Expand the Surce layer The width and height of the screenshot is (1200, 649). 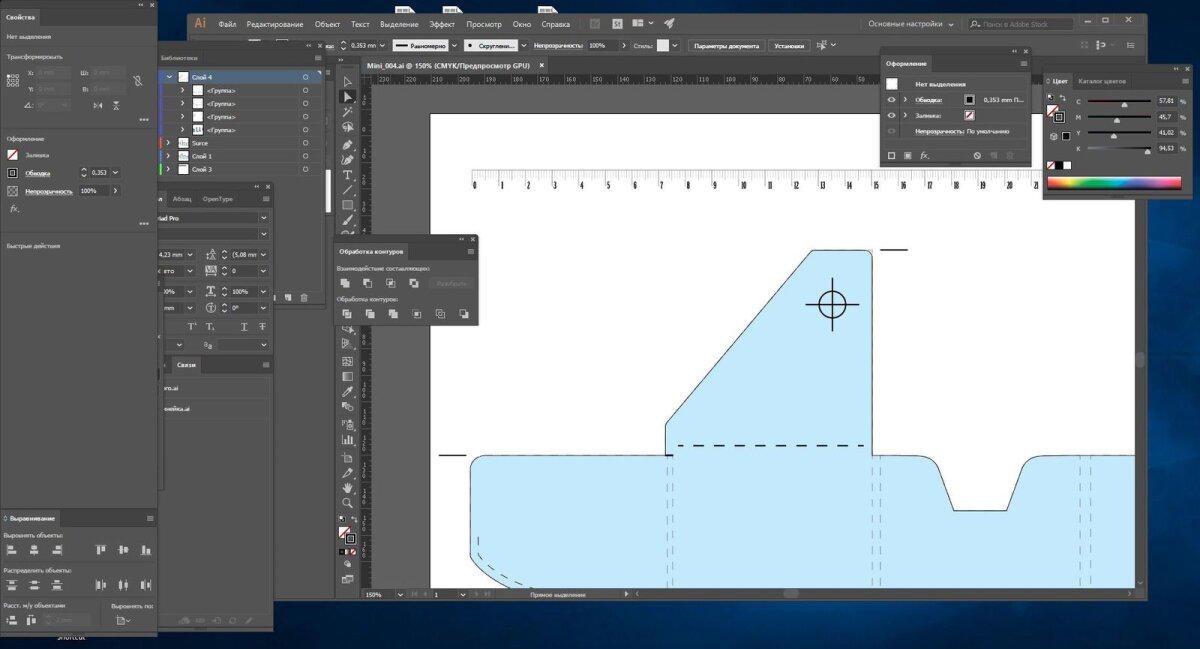pyautogui.click(x=169, y=143)
